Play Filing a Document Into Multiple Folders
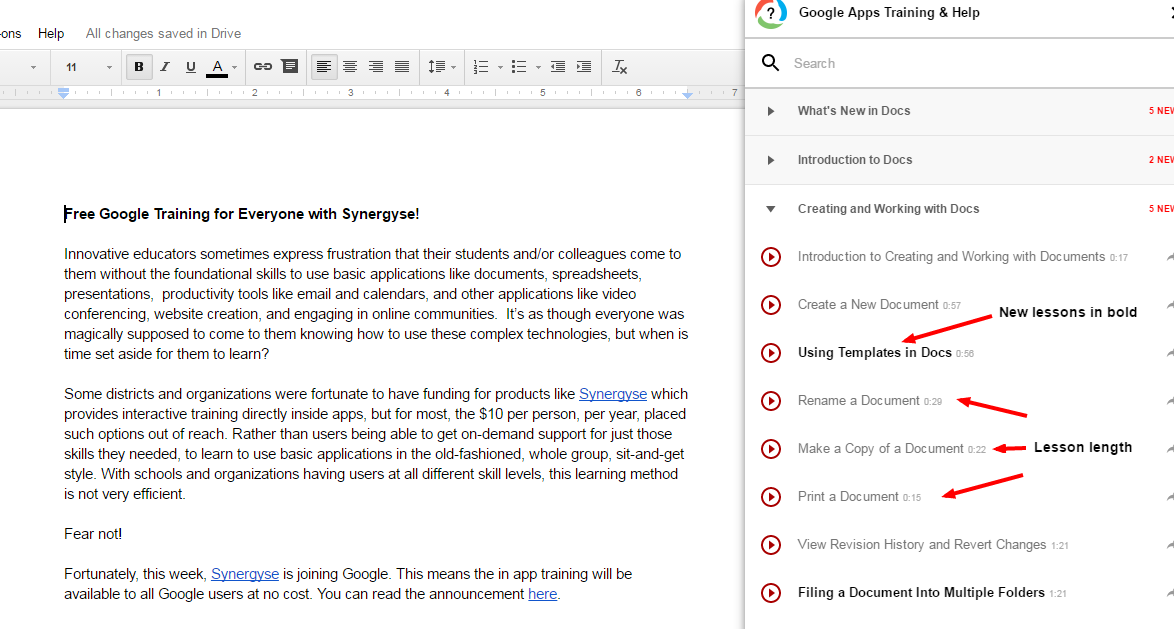This screenshot has width=1174, height=629. click(x=770, y=592)
